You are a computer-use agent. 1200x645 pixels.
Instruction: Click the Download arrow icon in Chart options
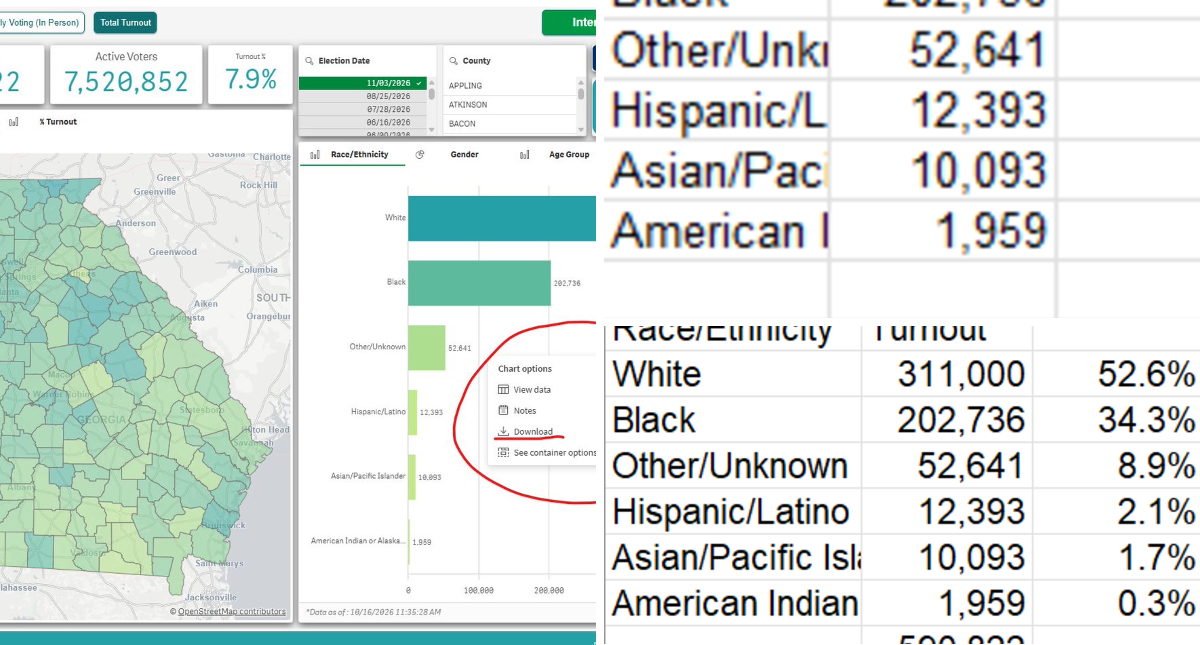pyautogui.click(x=504, y=432)
